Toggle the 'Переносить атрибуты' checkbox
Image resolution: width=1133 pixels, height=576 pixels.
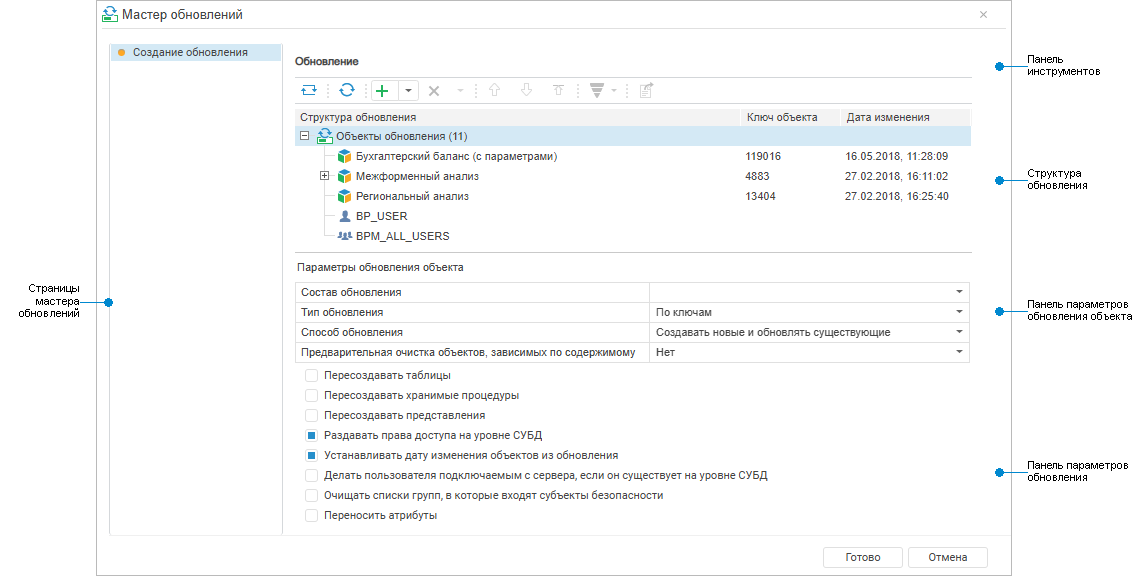tap(312, 516)
